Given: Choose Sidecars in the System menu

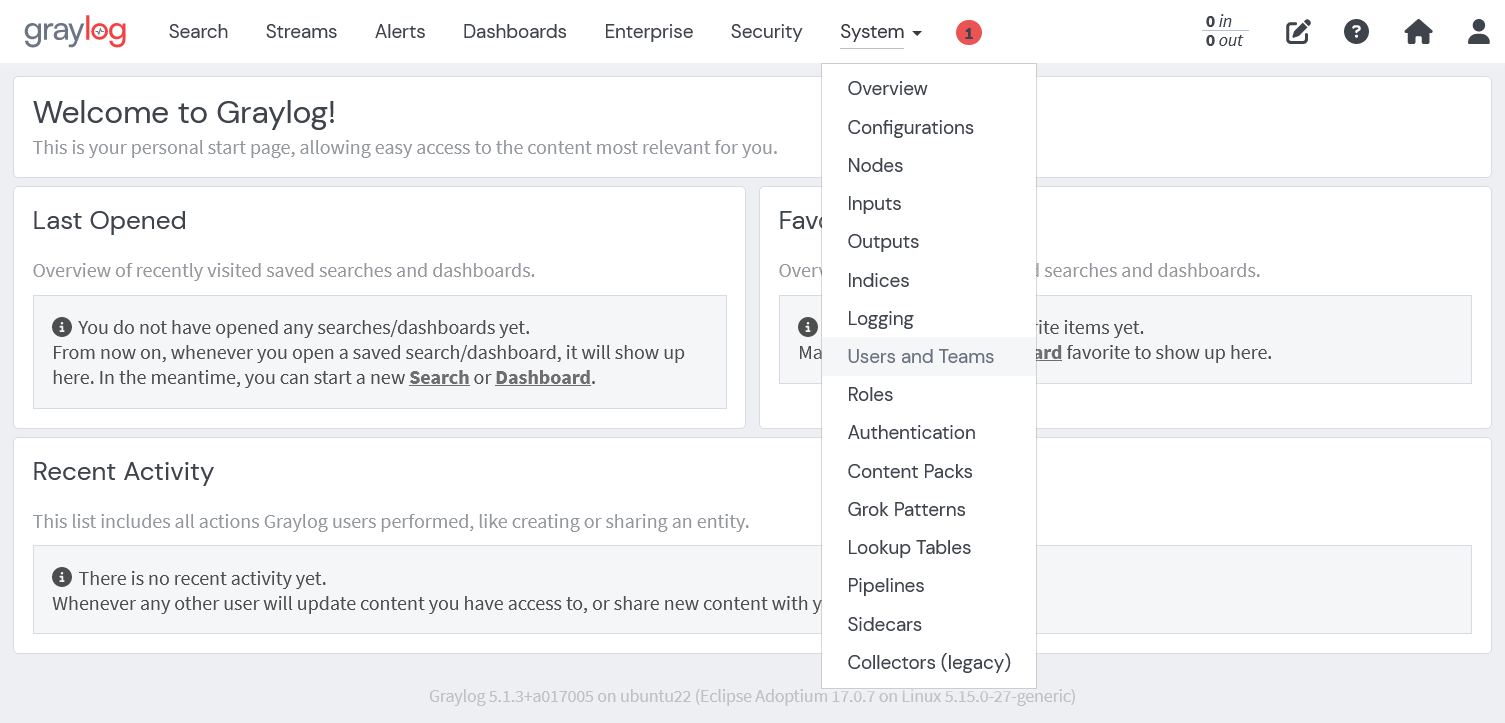Looking at the screenshot, I should pos(929,624).
